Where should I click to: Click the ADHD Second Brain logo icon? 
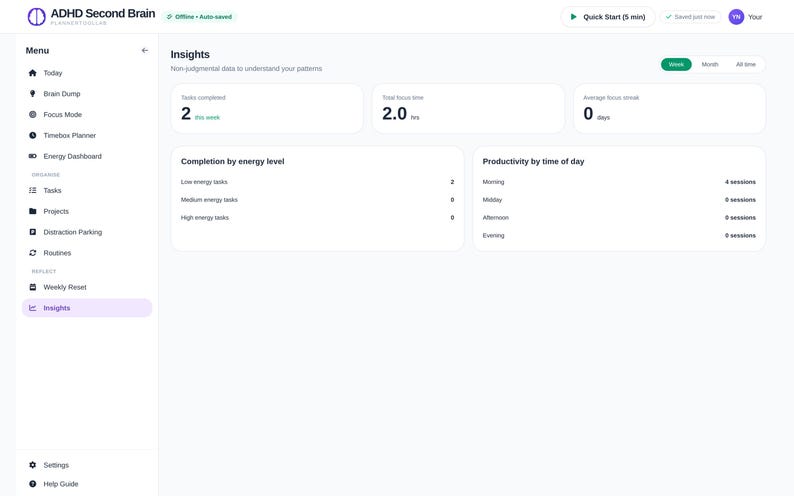pyautogui.click(x=36, y=17)
